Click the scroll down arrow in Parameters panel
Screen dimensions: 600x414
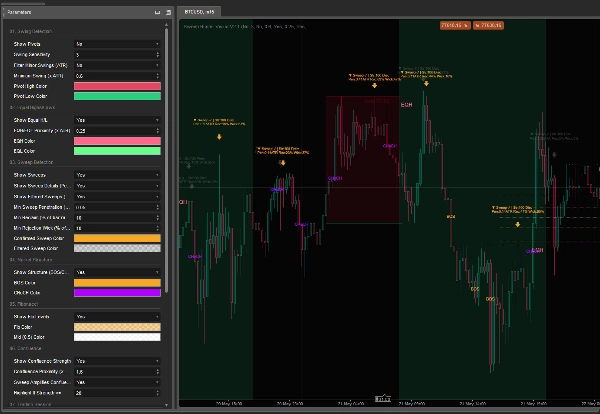(x=166, y=405)
